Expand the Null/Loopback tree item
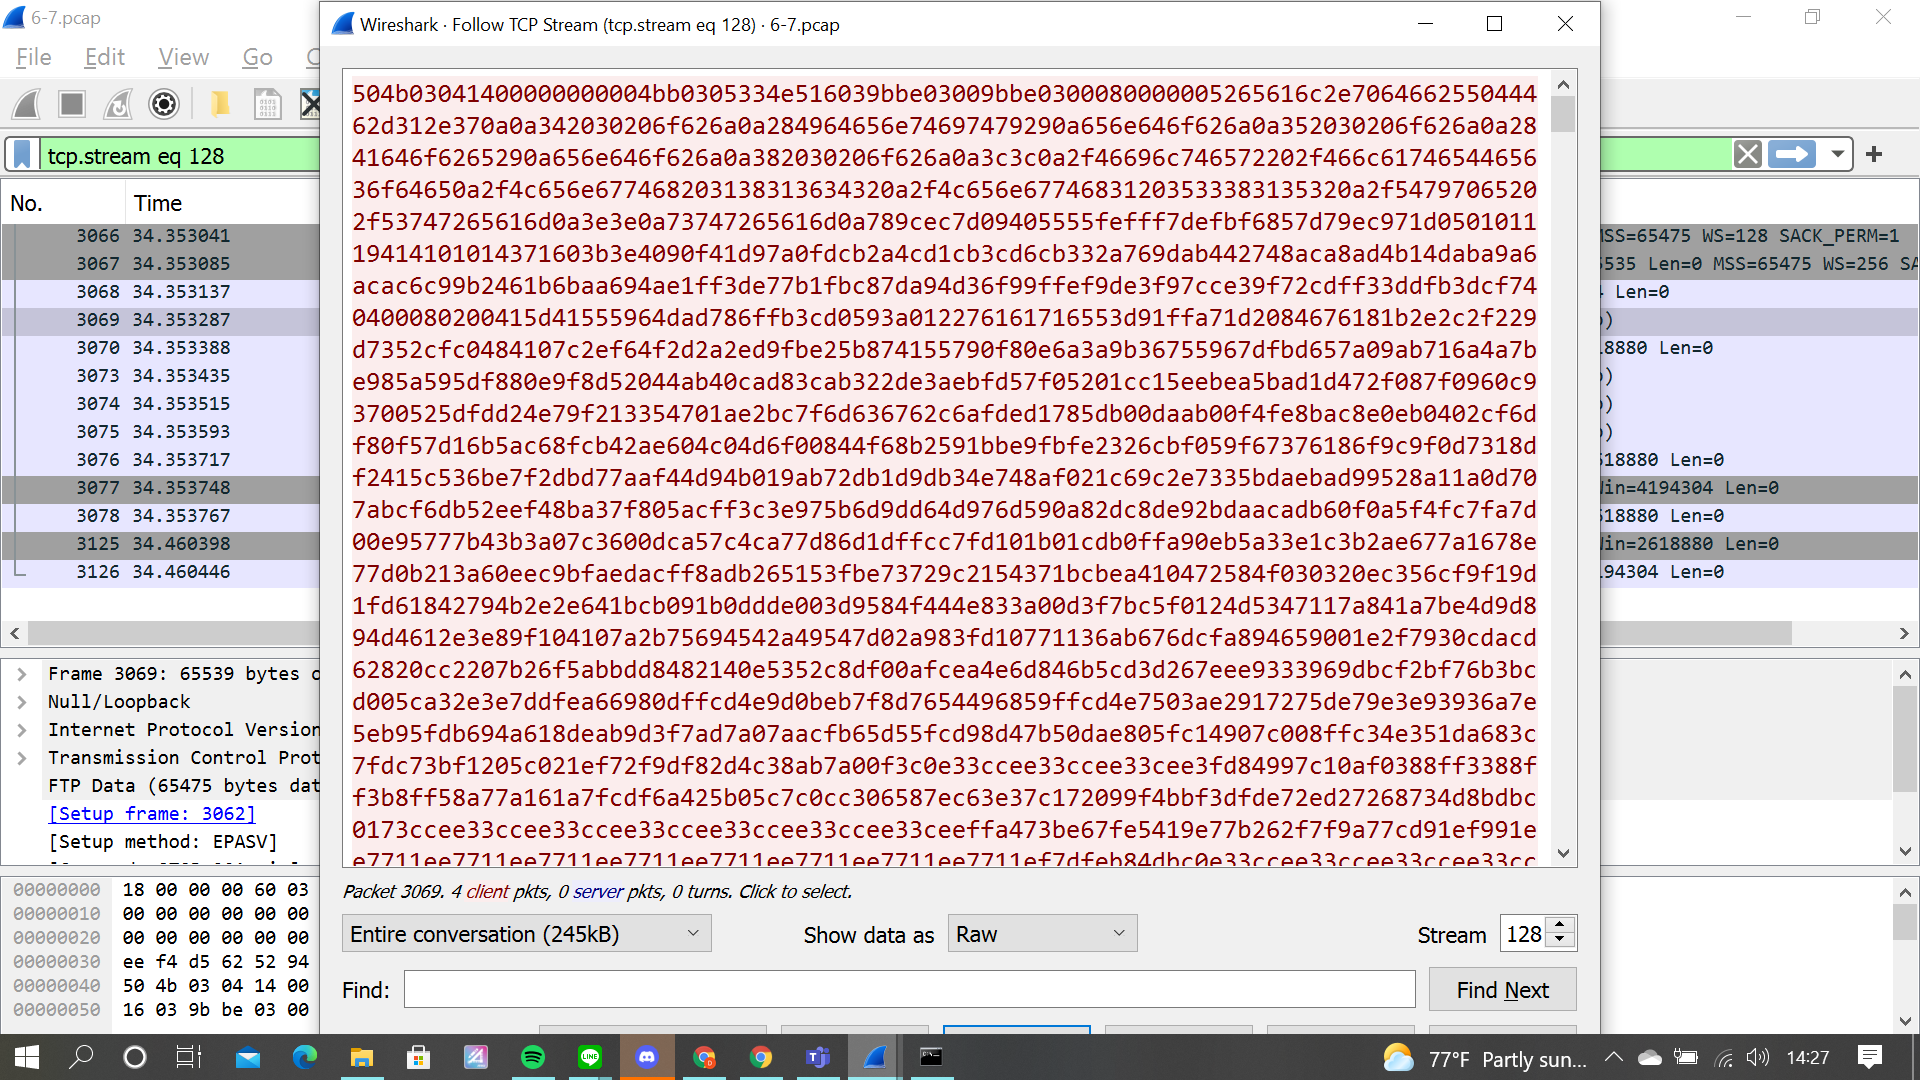 [x=22, y=702]
